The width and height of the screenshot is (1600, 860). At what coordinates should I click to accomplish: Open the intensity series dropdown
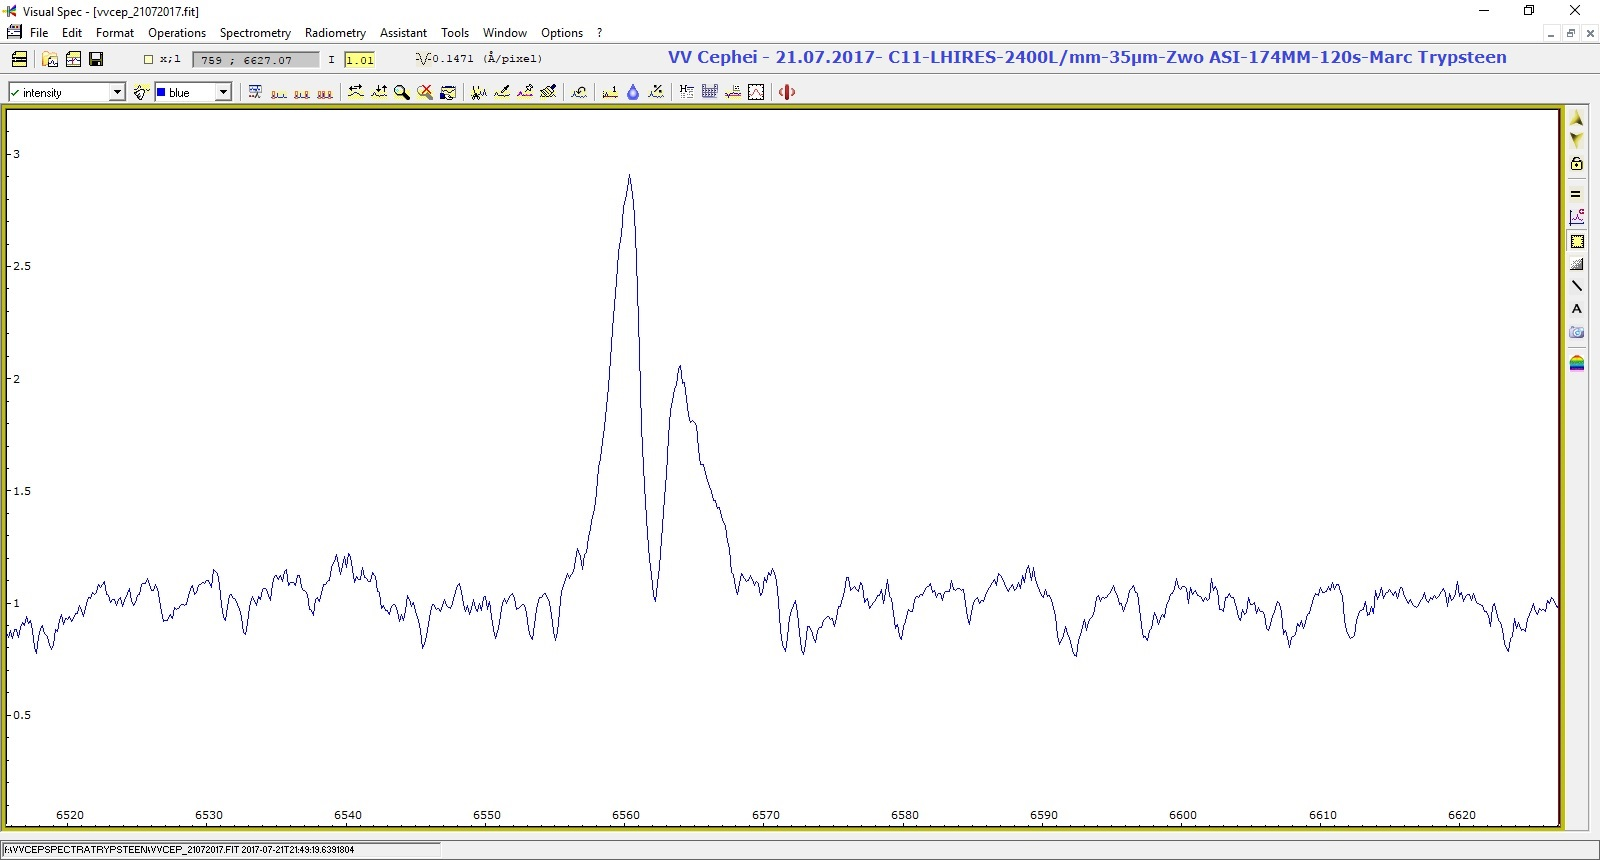tap(116, 92)
